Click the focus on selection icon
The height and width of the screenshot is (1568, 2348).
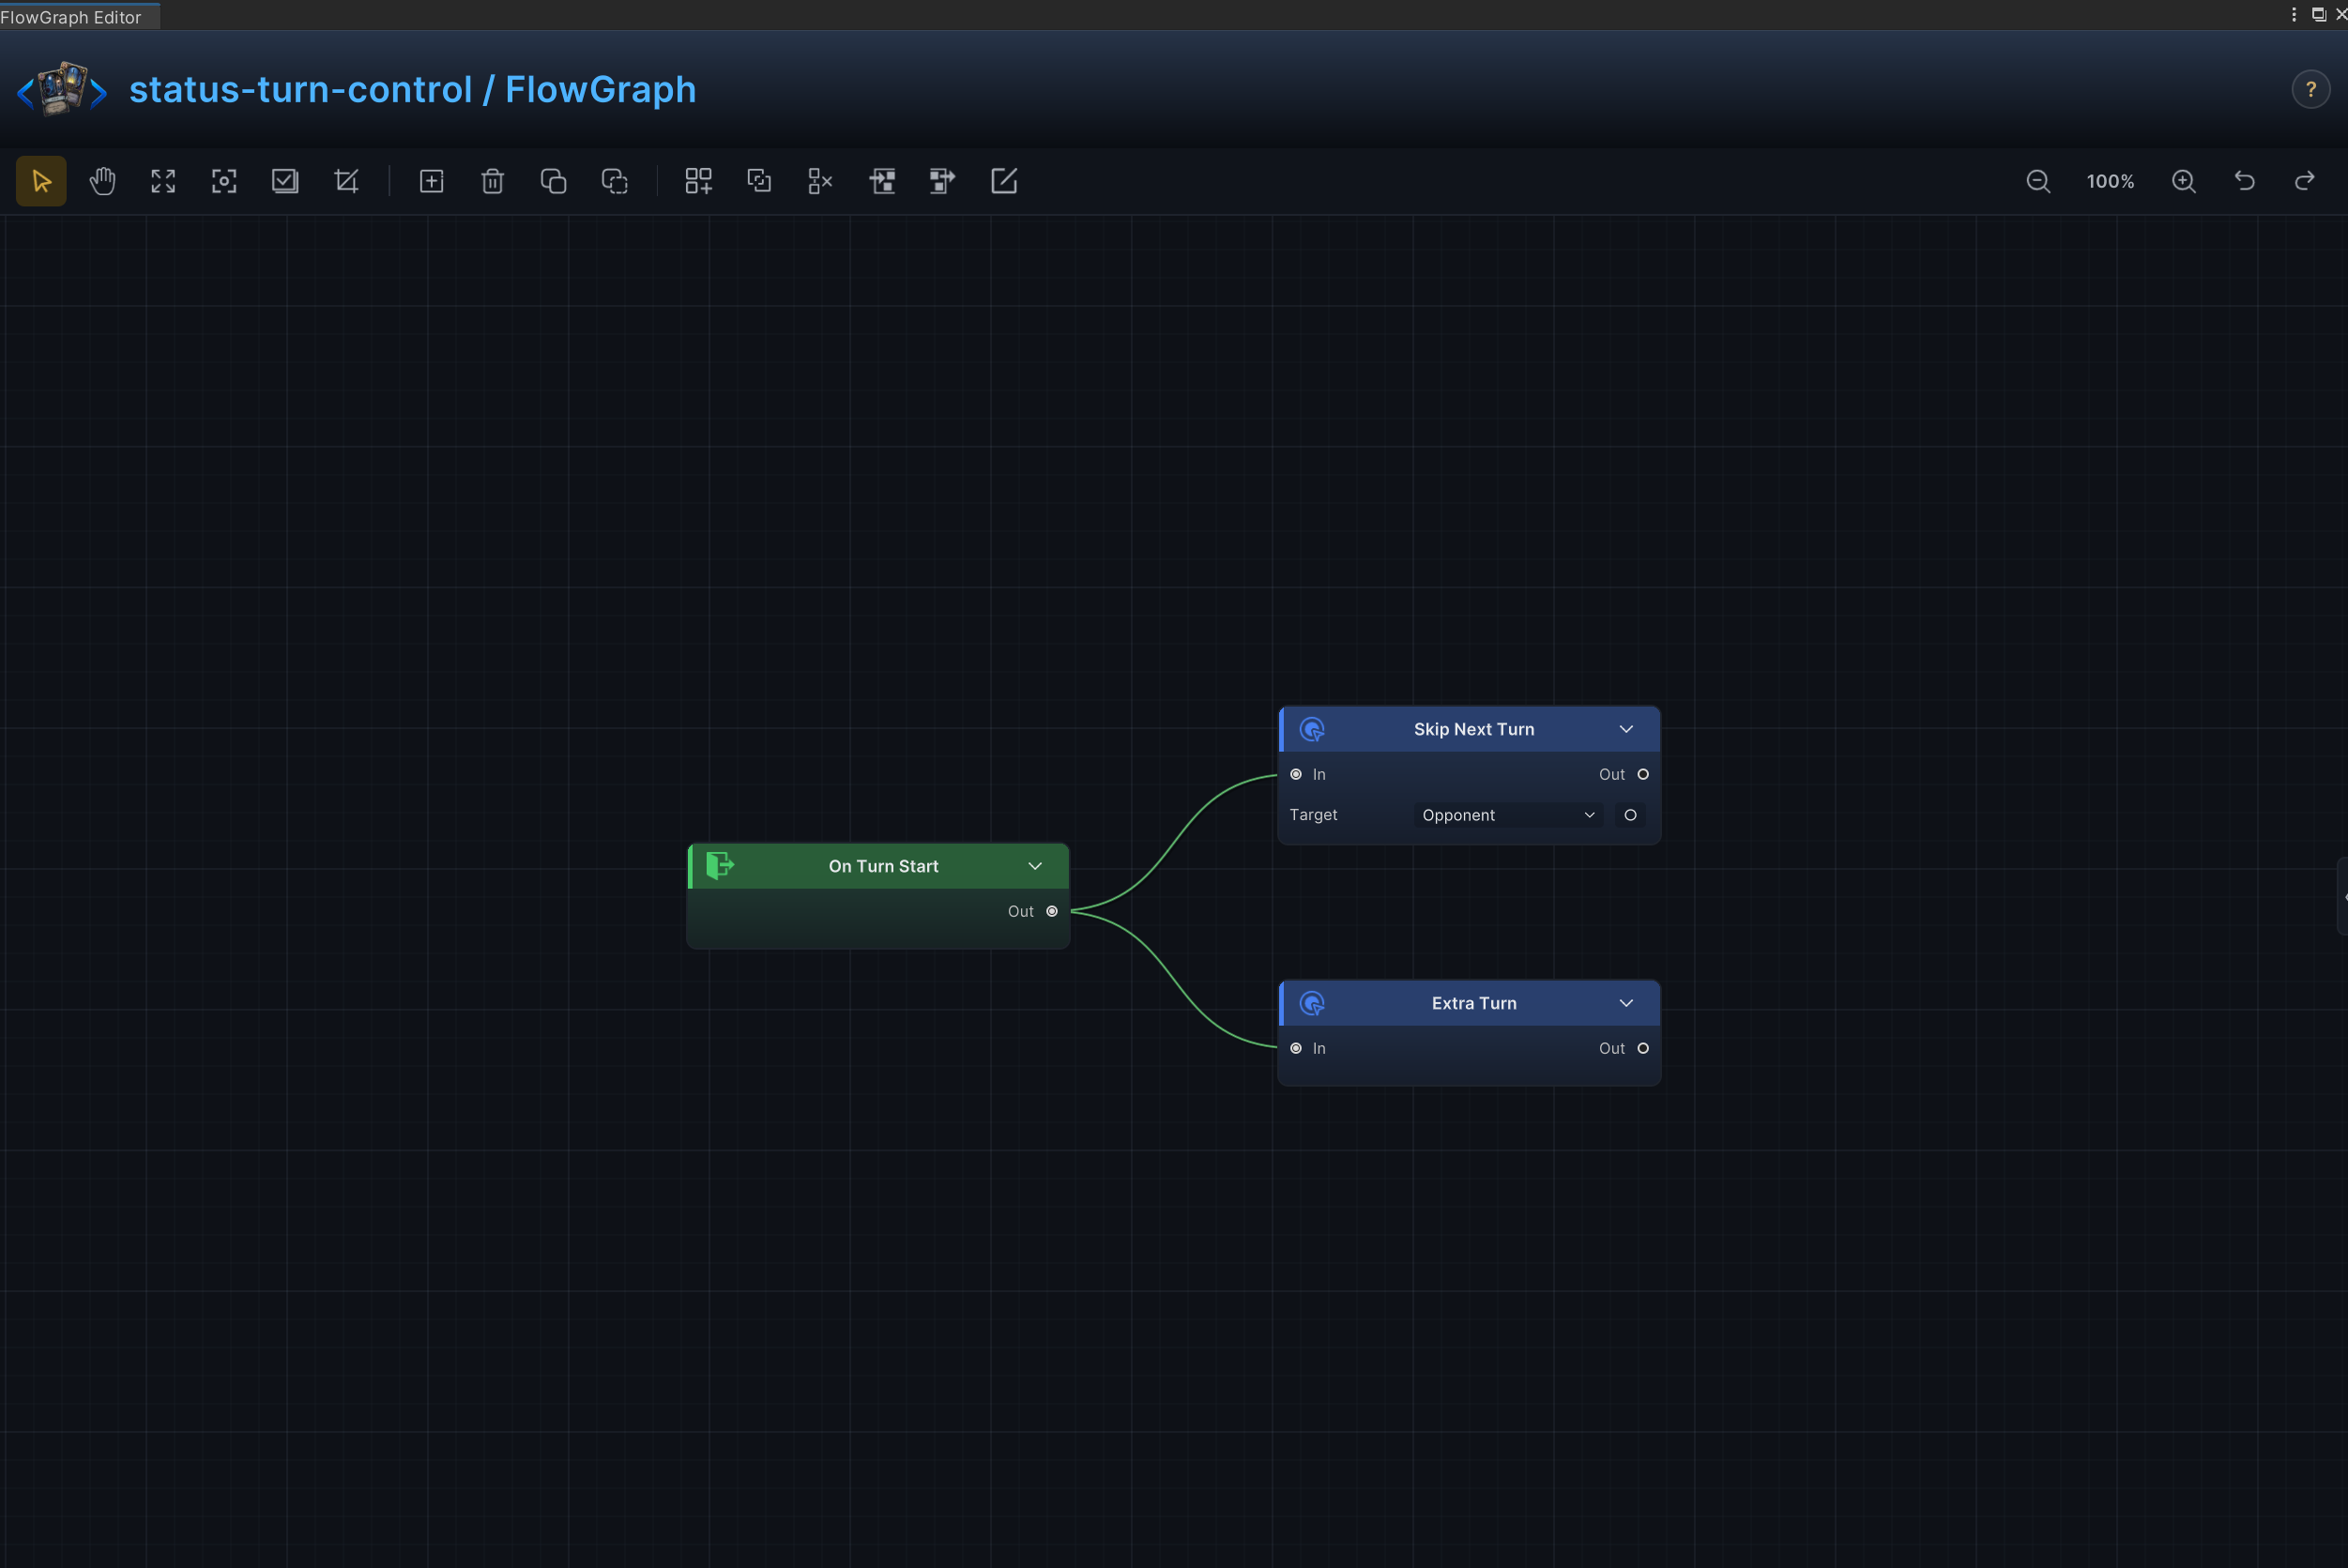tap(224, 181)
